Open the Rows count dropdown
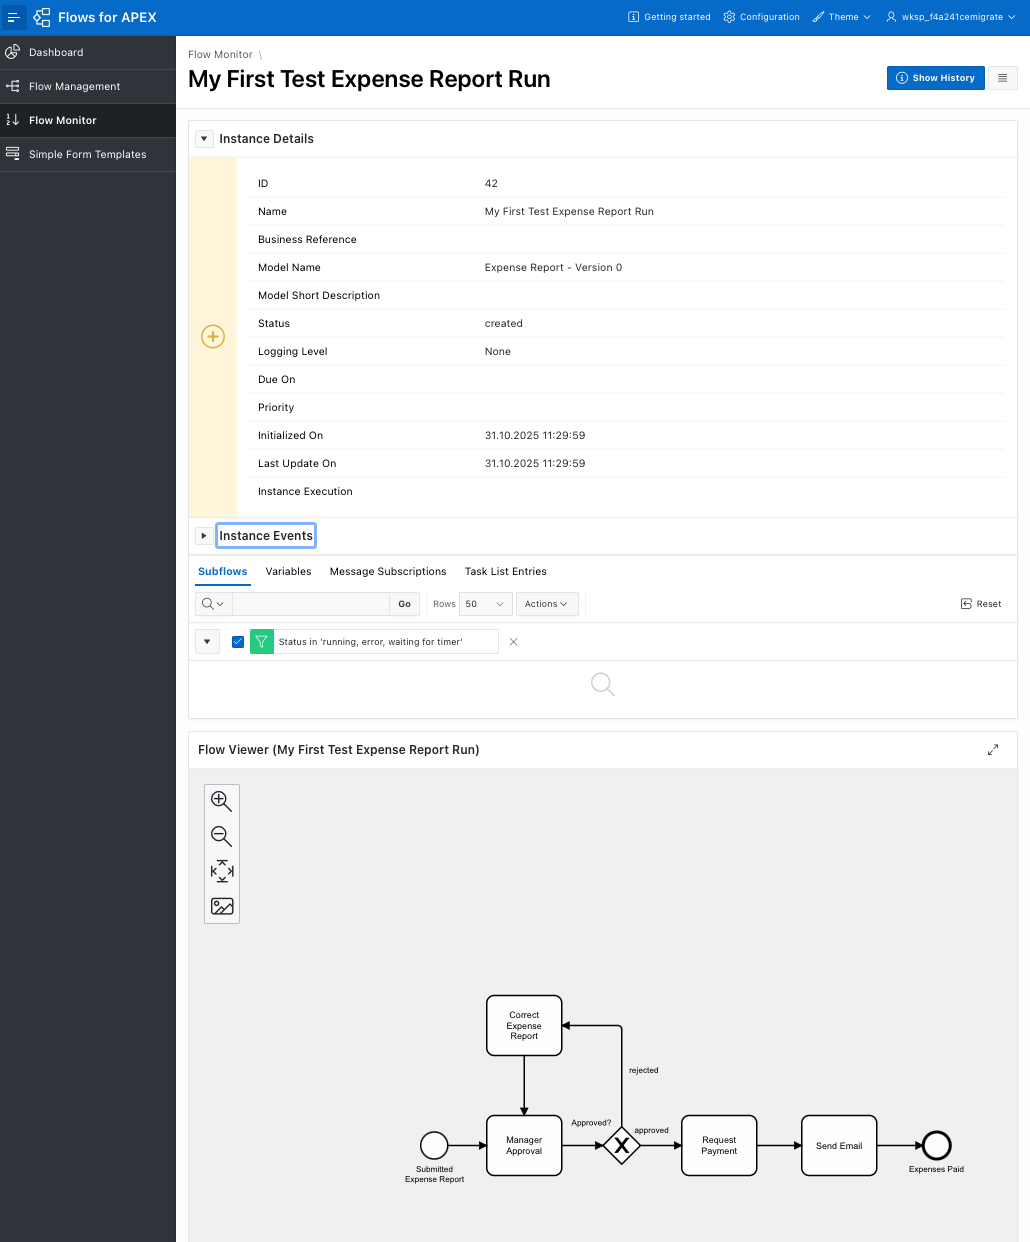This screenshot has height=1242, width=1030. coord(484,604)
